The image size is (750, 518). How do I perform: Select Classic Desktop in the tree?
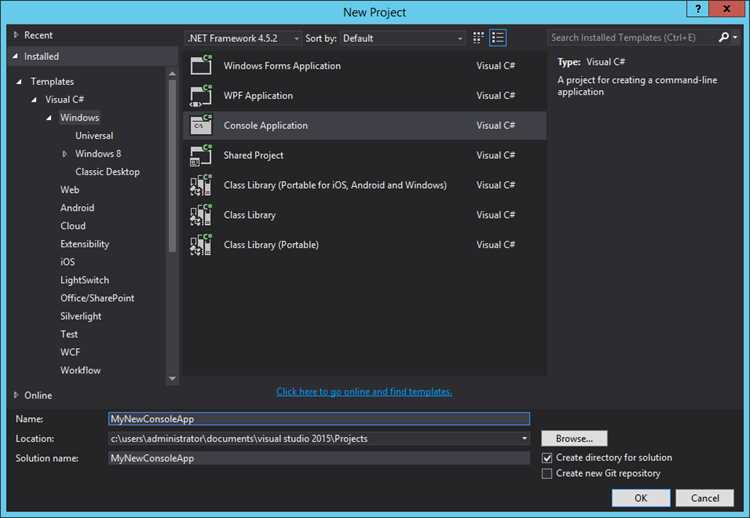[x=108, y=172]
